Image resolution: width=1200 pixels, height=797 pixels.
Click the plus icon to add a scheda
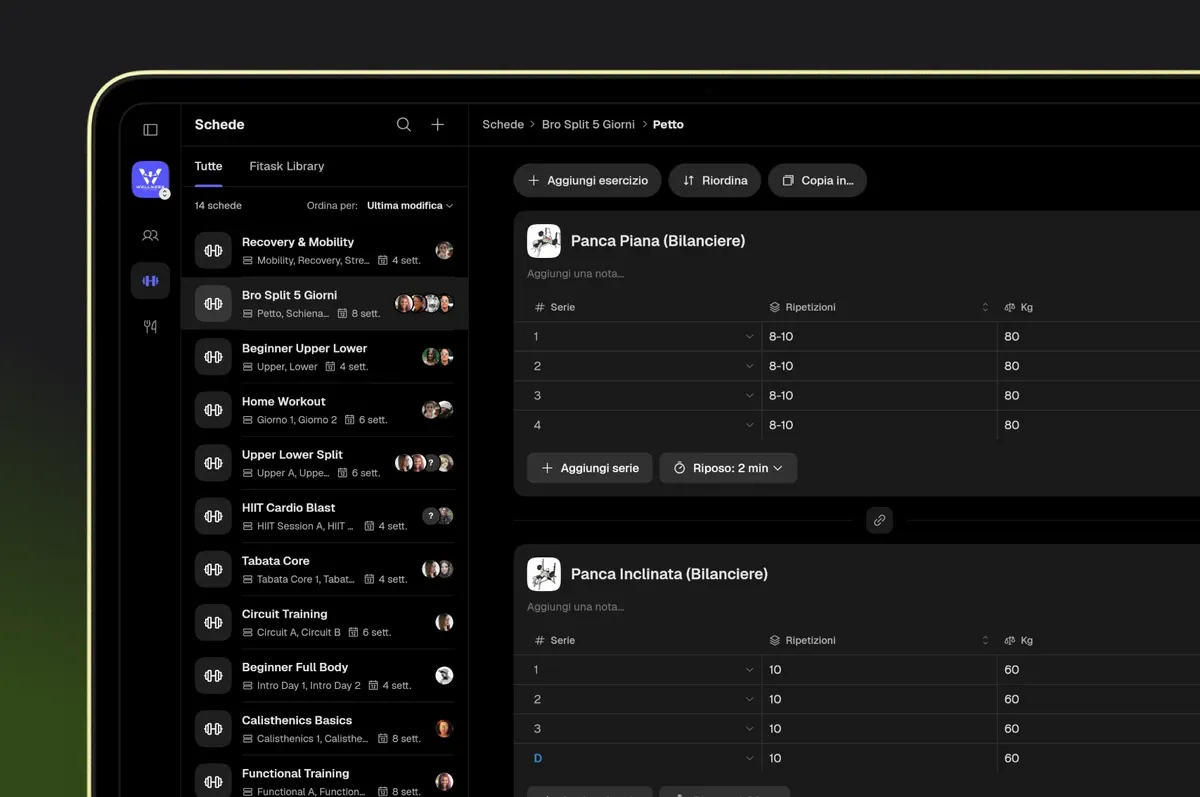coord(438,125)
